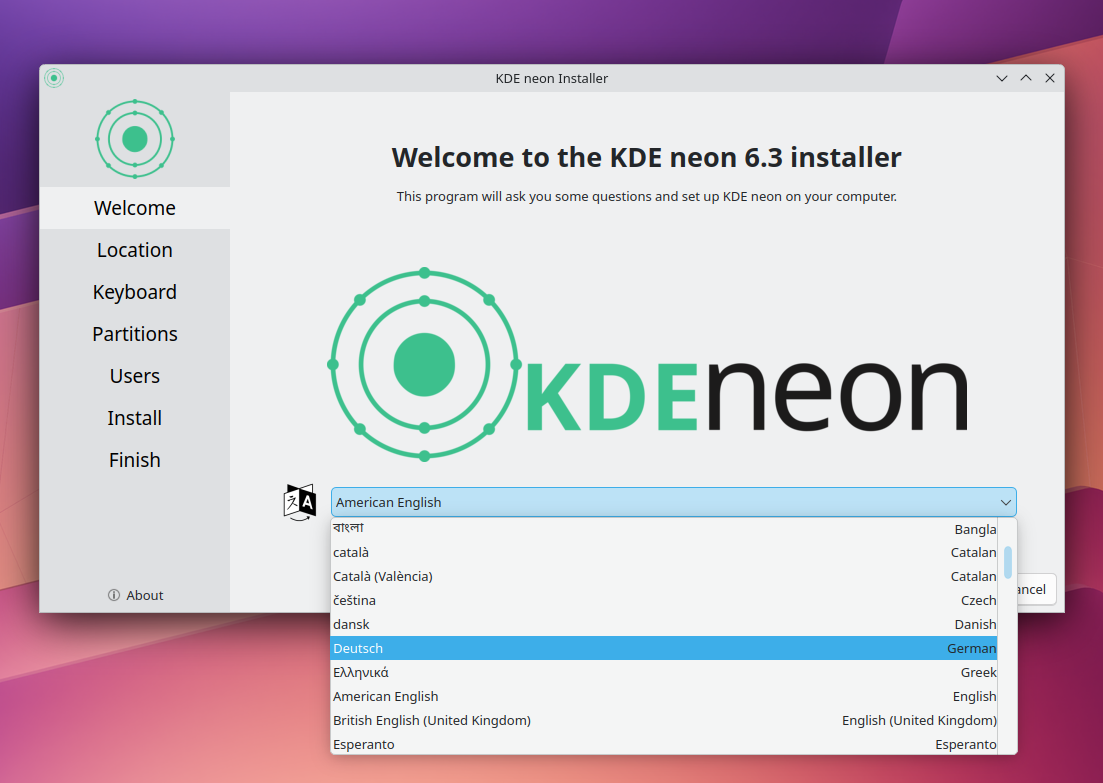Viewport: 1103px width, 783px height.
Task: Open the Keyboard step
Action: 134,292
